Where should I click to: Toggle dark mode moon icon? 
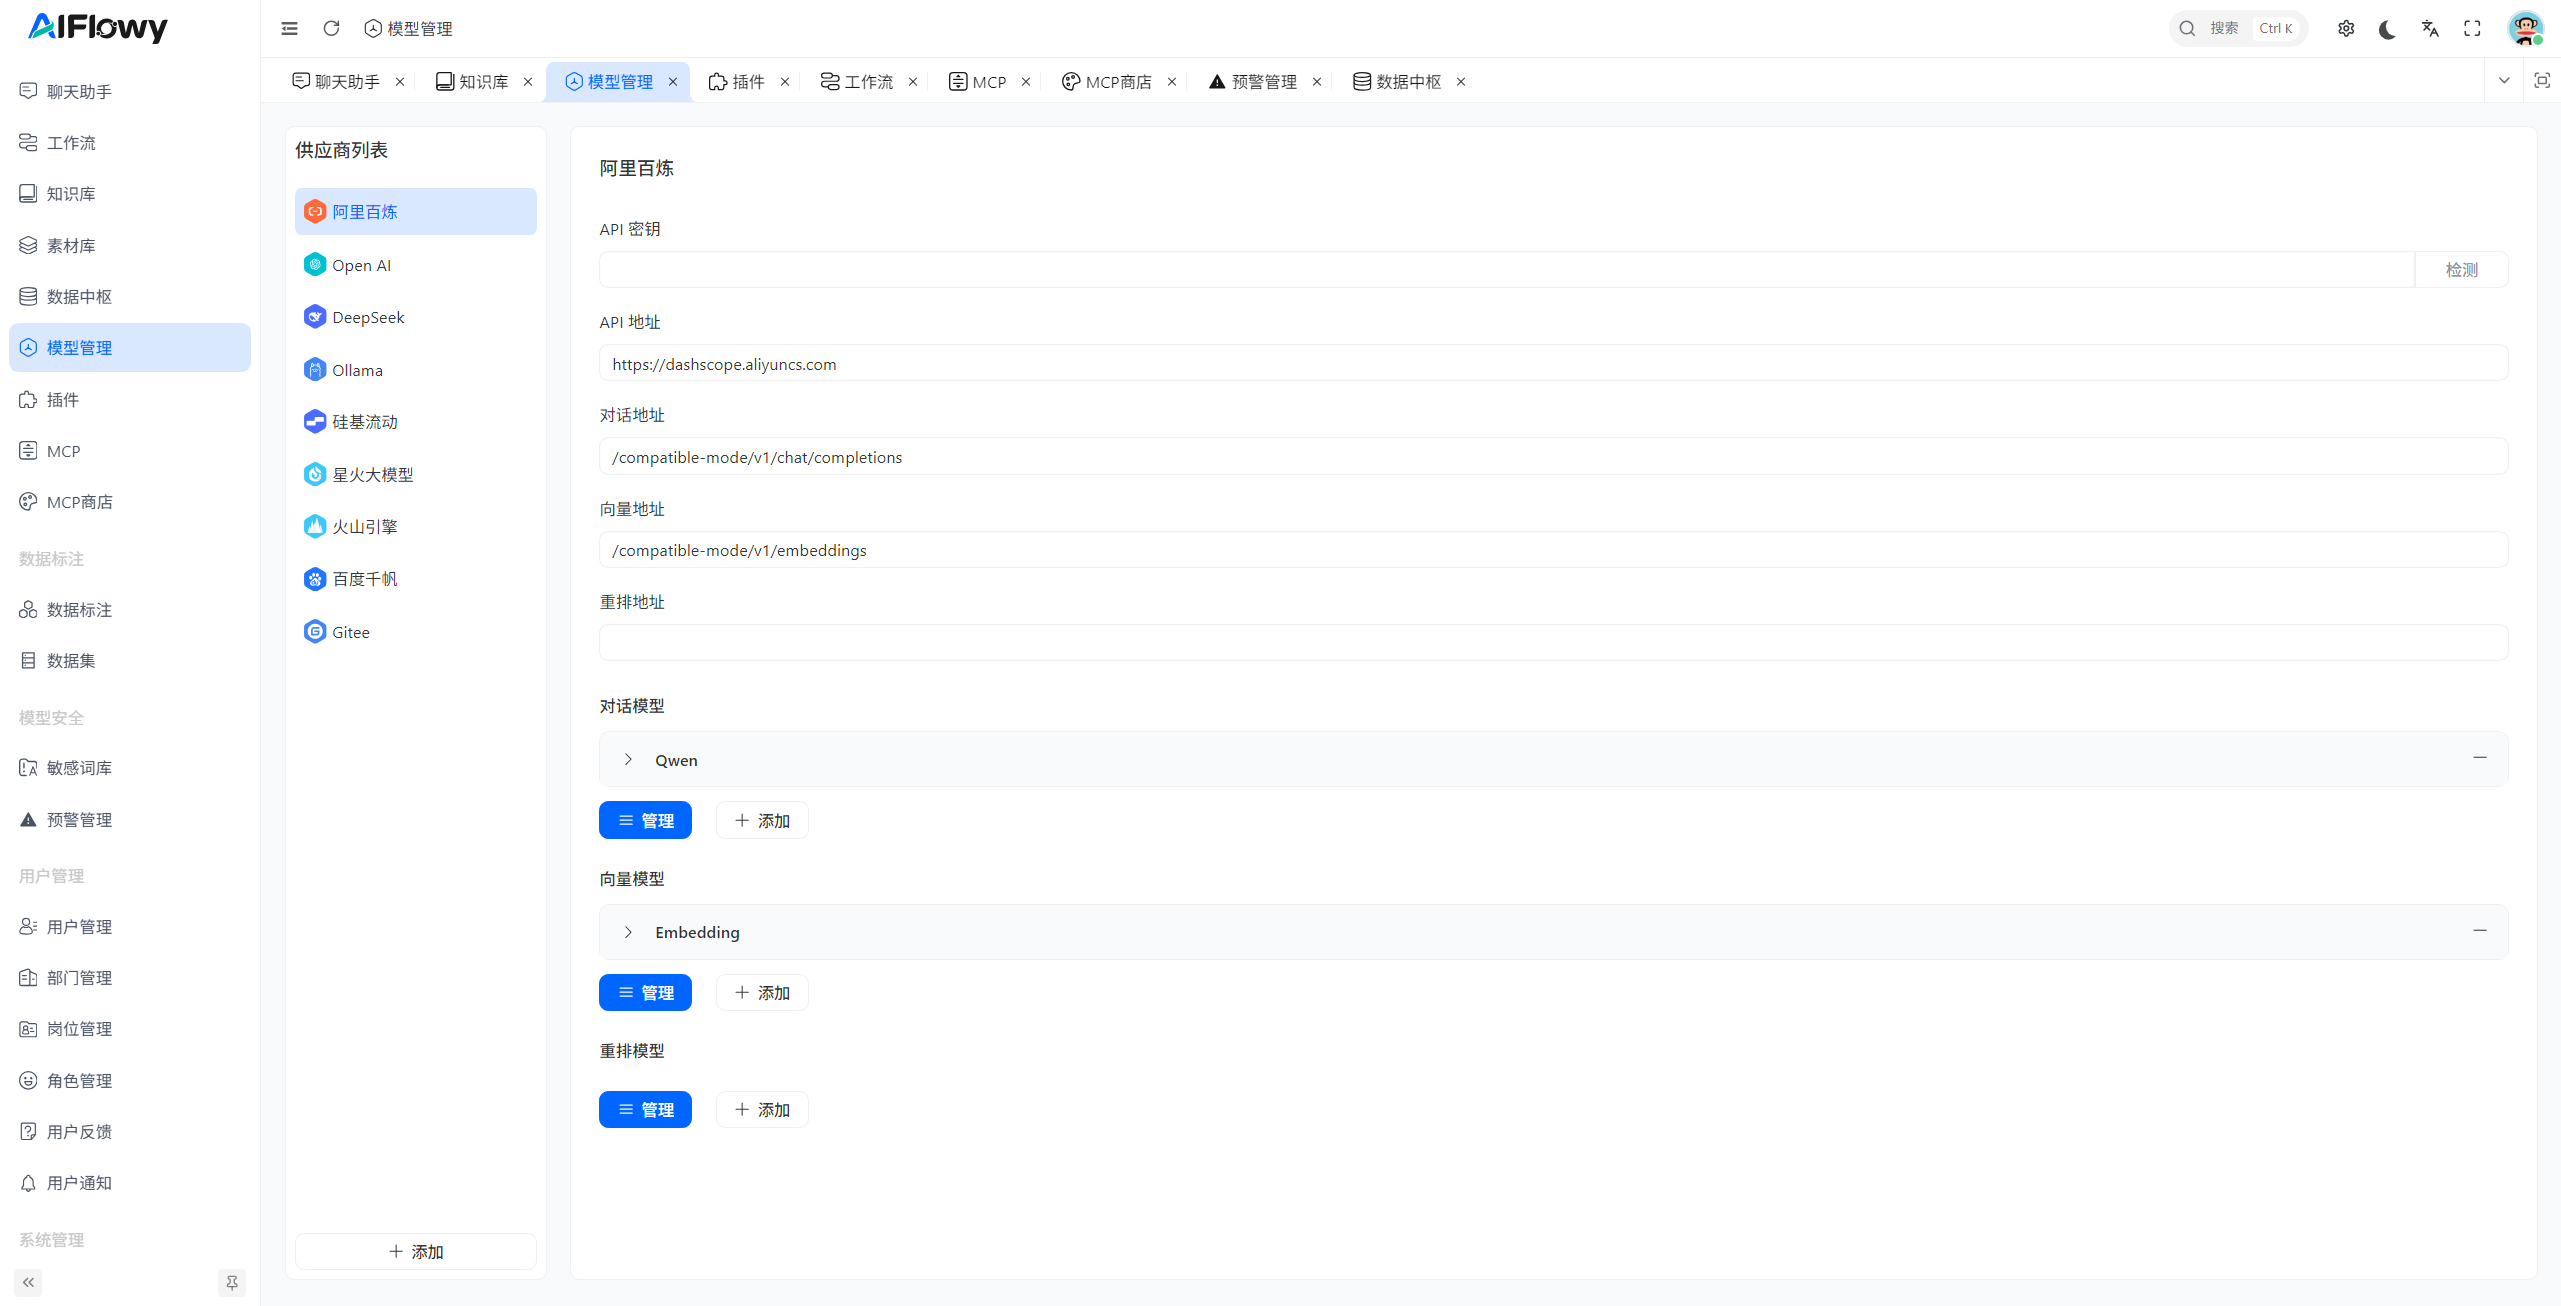[x=2387, y=28]
